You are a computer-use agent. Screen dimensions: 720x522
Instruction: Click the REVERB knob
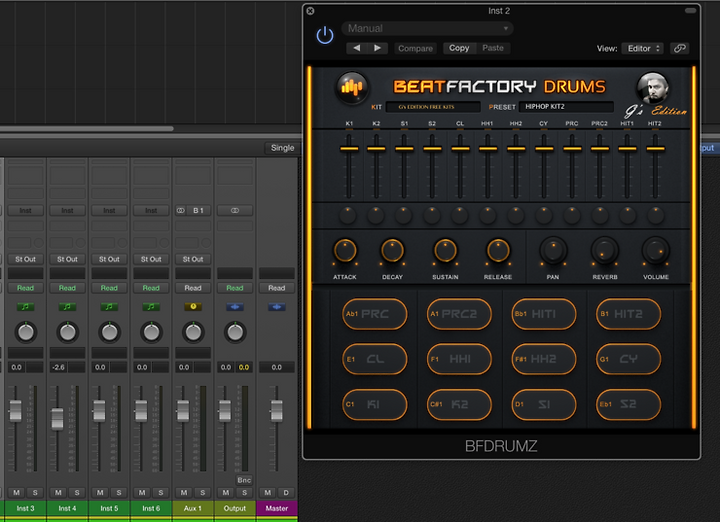[605, 250]
